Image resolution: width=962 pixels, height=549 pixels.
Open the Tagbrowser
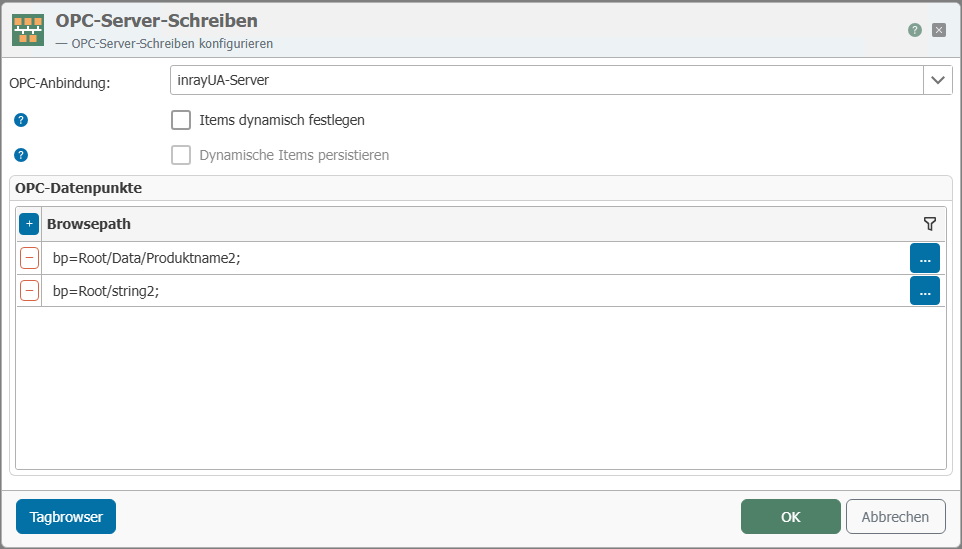66,517
